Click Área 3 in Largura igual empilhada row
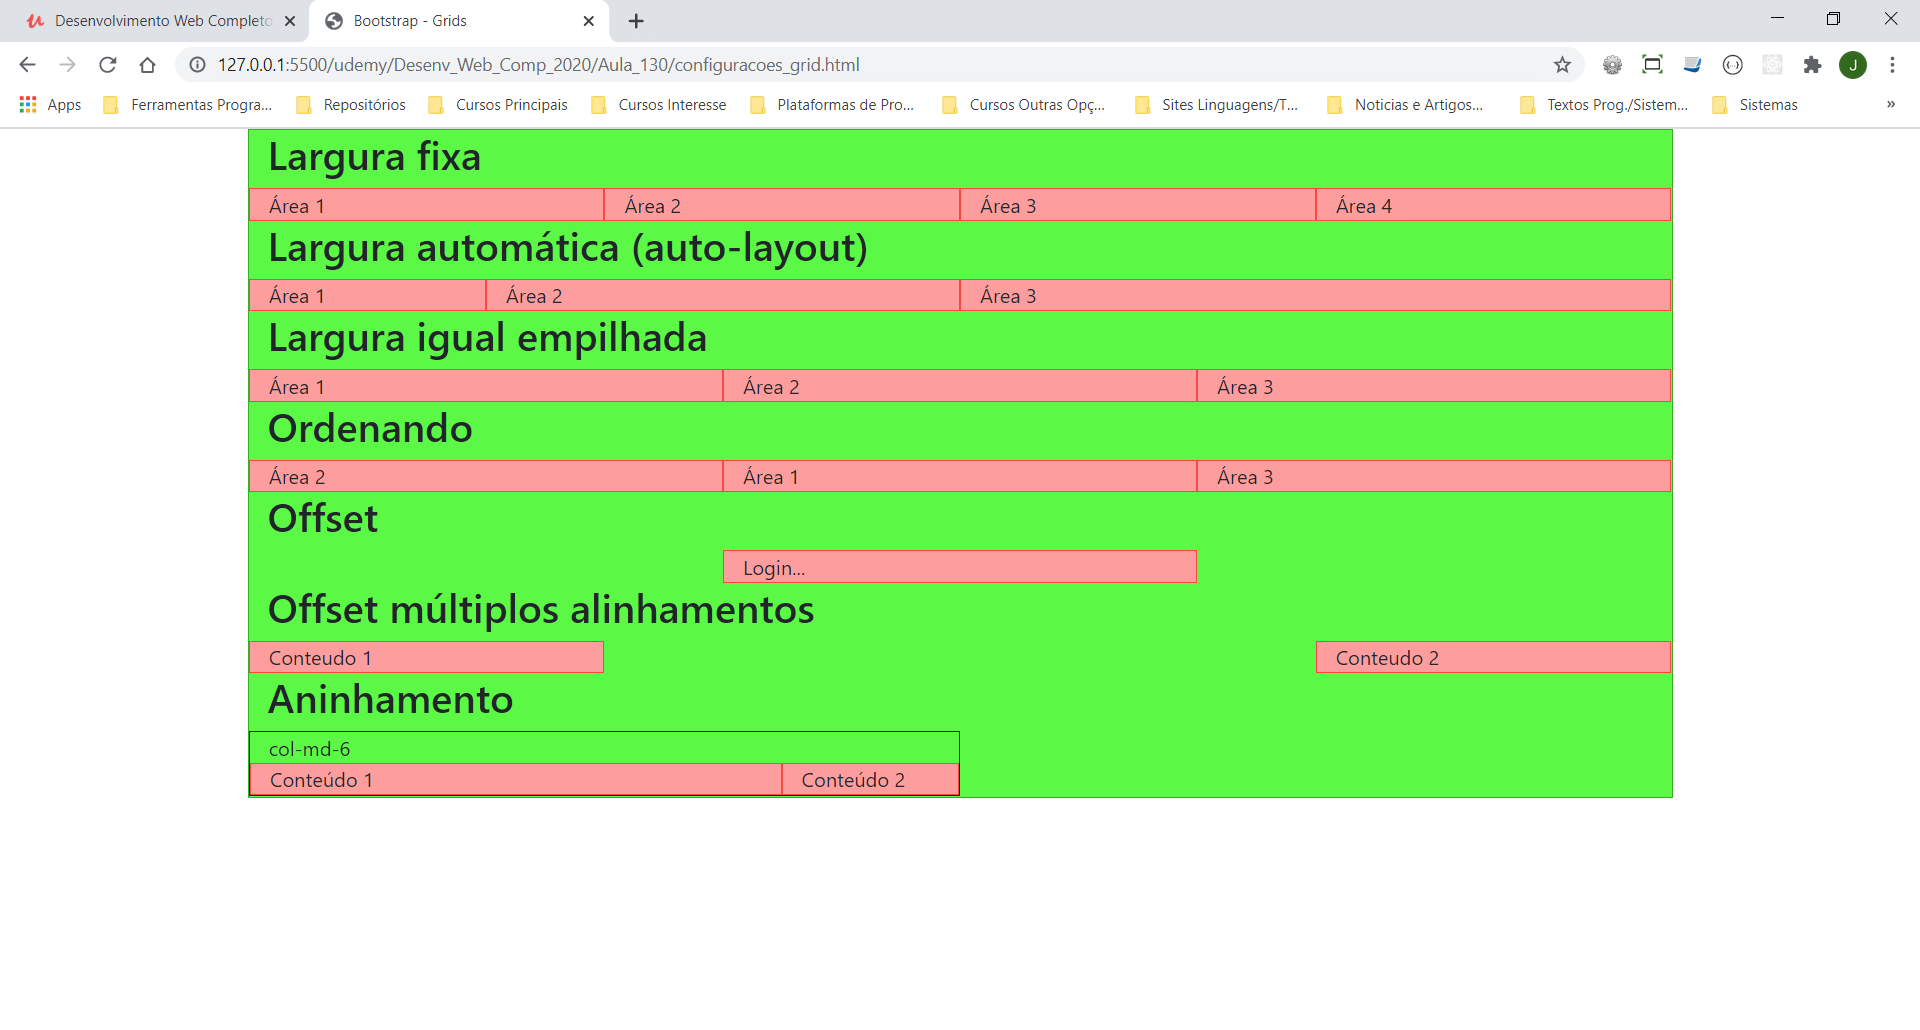 [1434, 386]
